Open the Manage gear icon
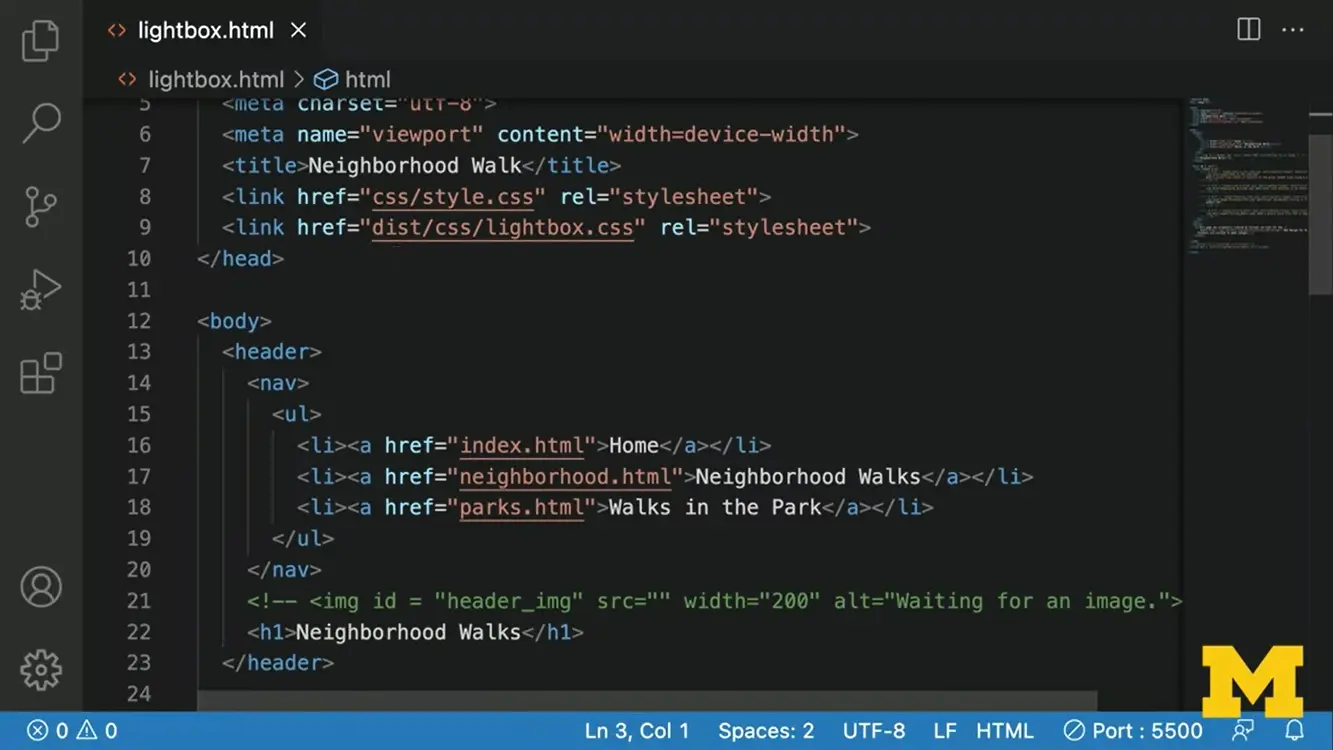Screen dimensions: 1333x750 point(41,670)
